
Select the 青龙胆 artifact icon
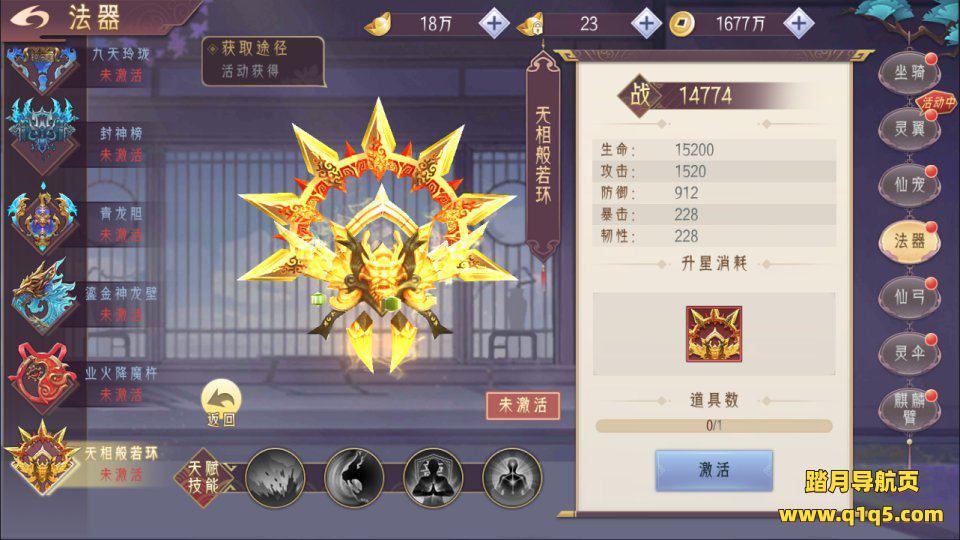pyautogui.click(x=42, y=217)
